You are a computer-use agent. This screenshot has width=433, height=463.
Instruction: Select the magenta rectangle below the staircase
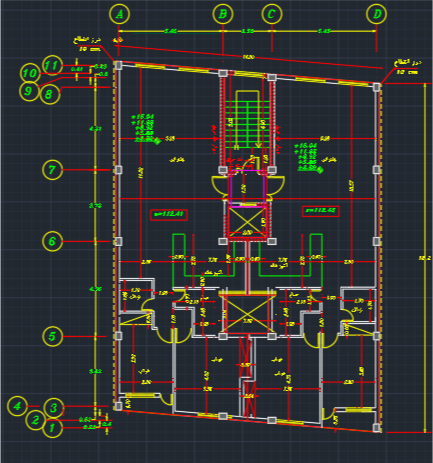247,188
